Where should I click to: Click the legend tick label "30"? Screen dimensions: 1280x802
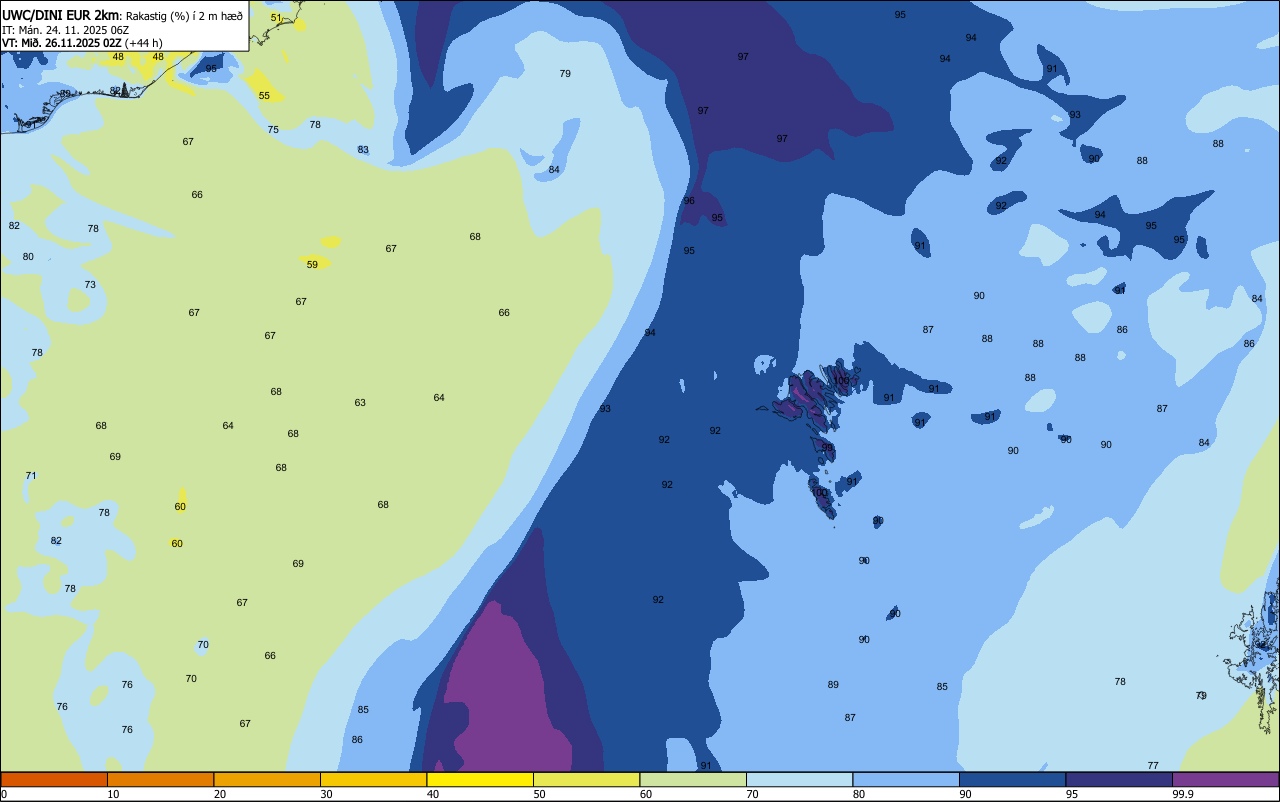click(x=326, y=794)
